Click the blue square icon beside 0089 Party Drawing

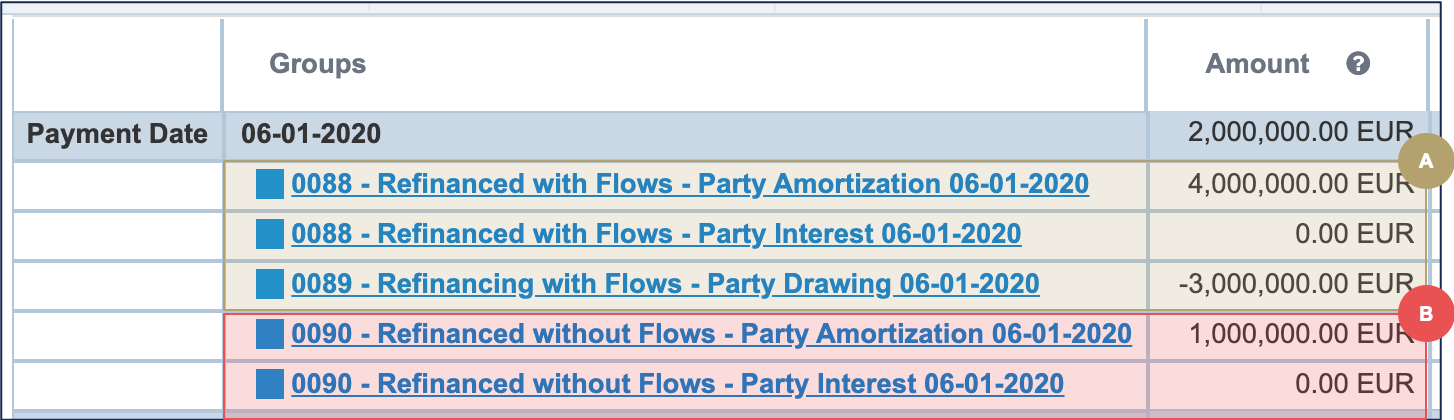270,285
